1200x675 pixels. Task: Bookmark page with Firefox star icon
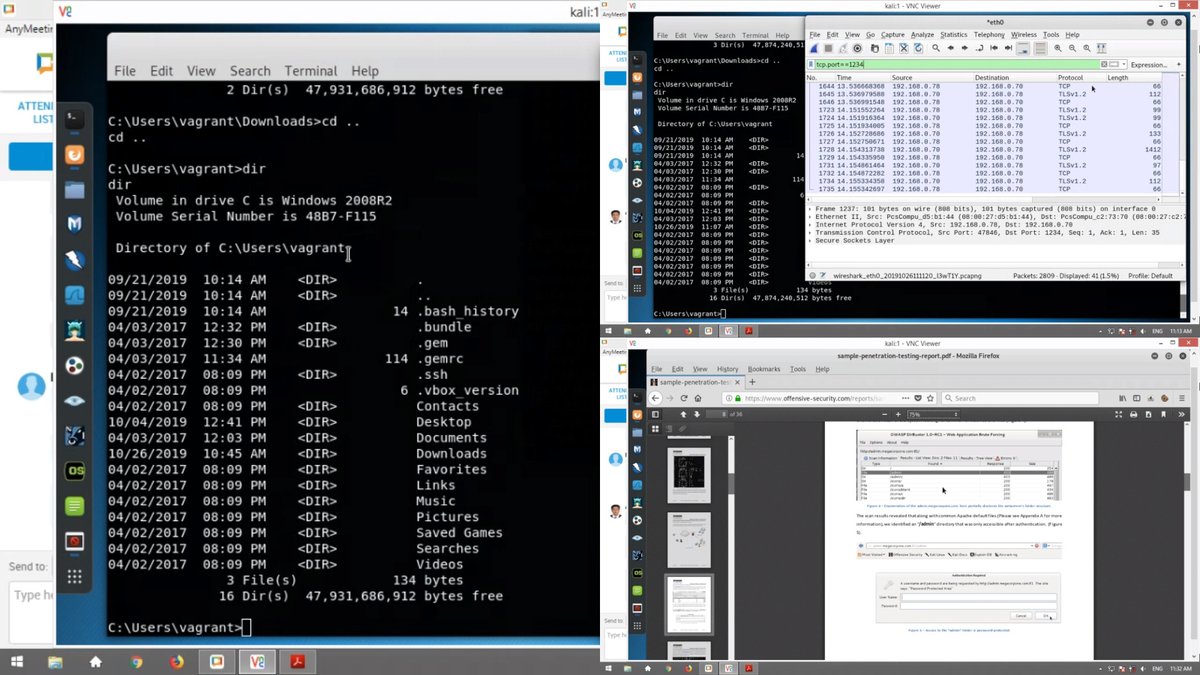pos(930,398)
